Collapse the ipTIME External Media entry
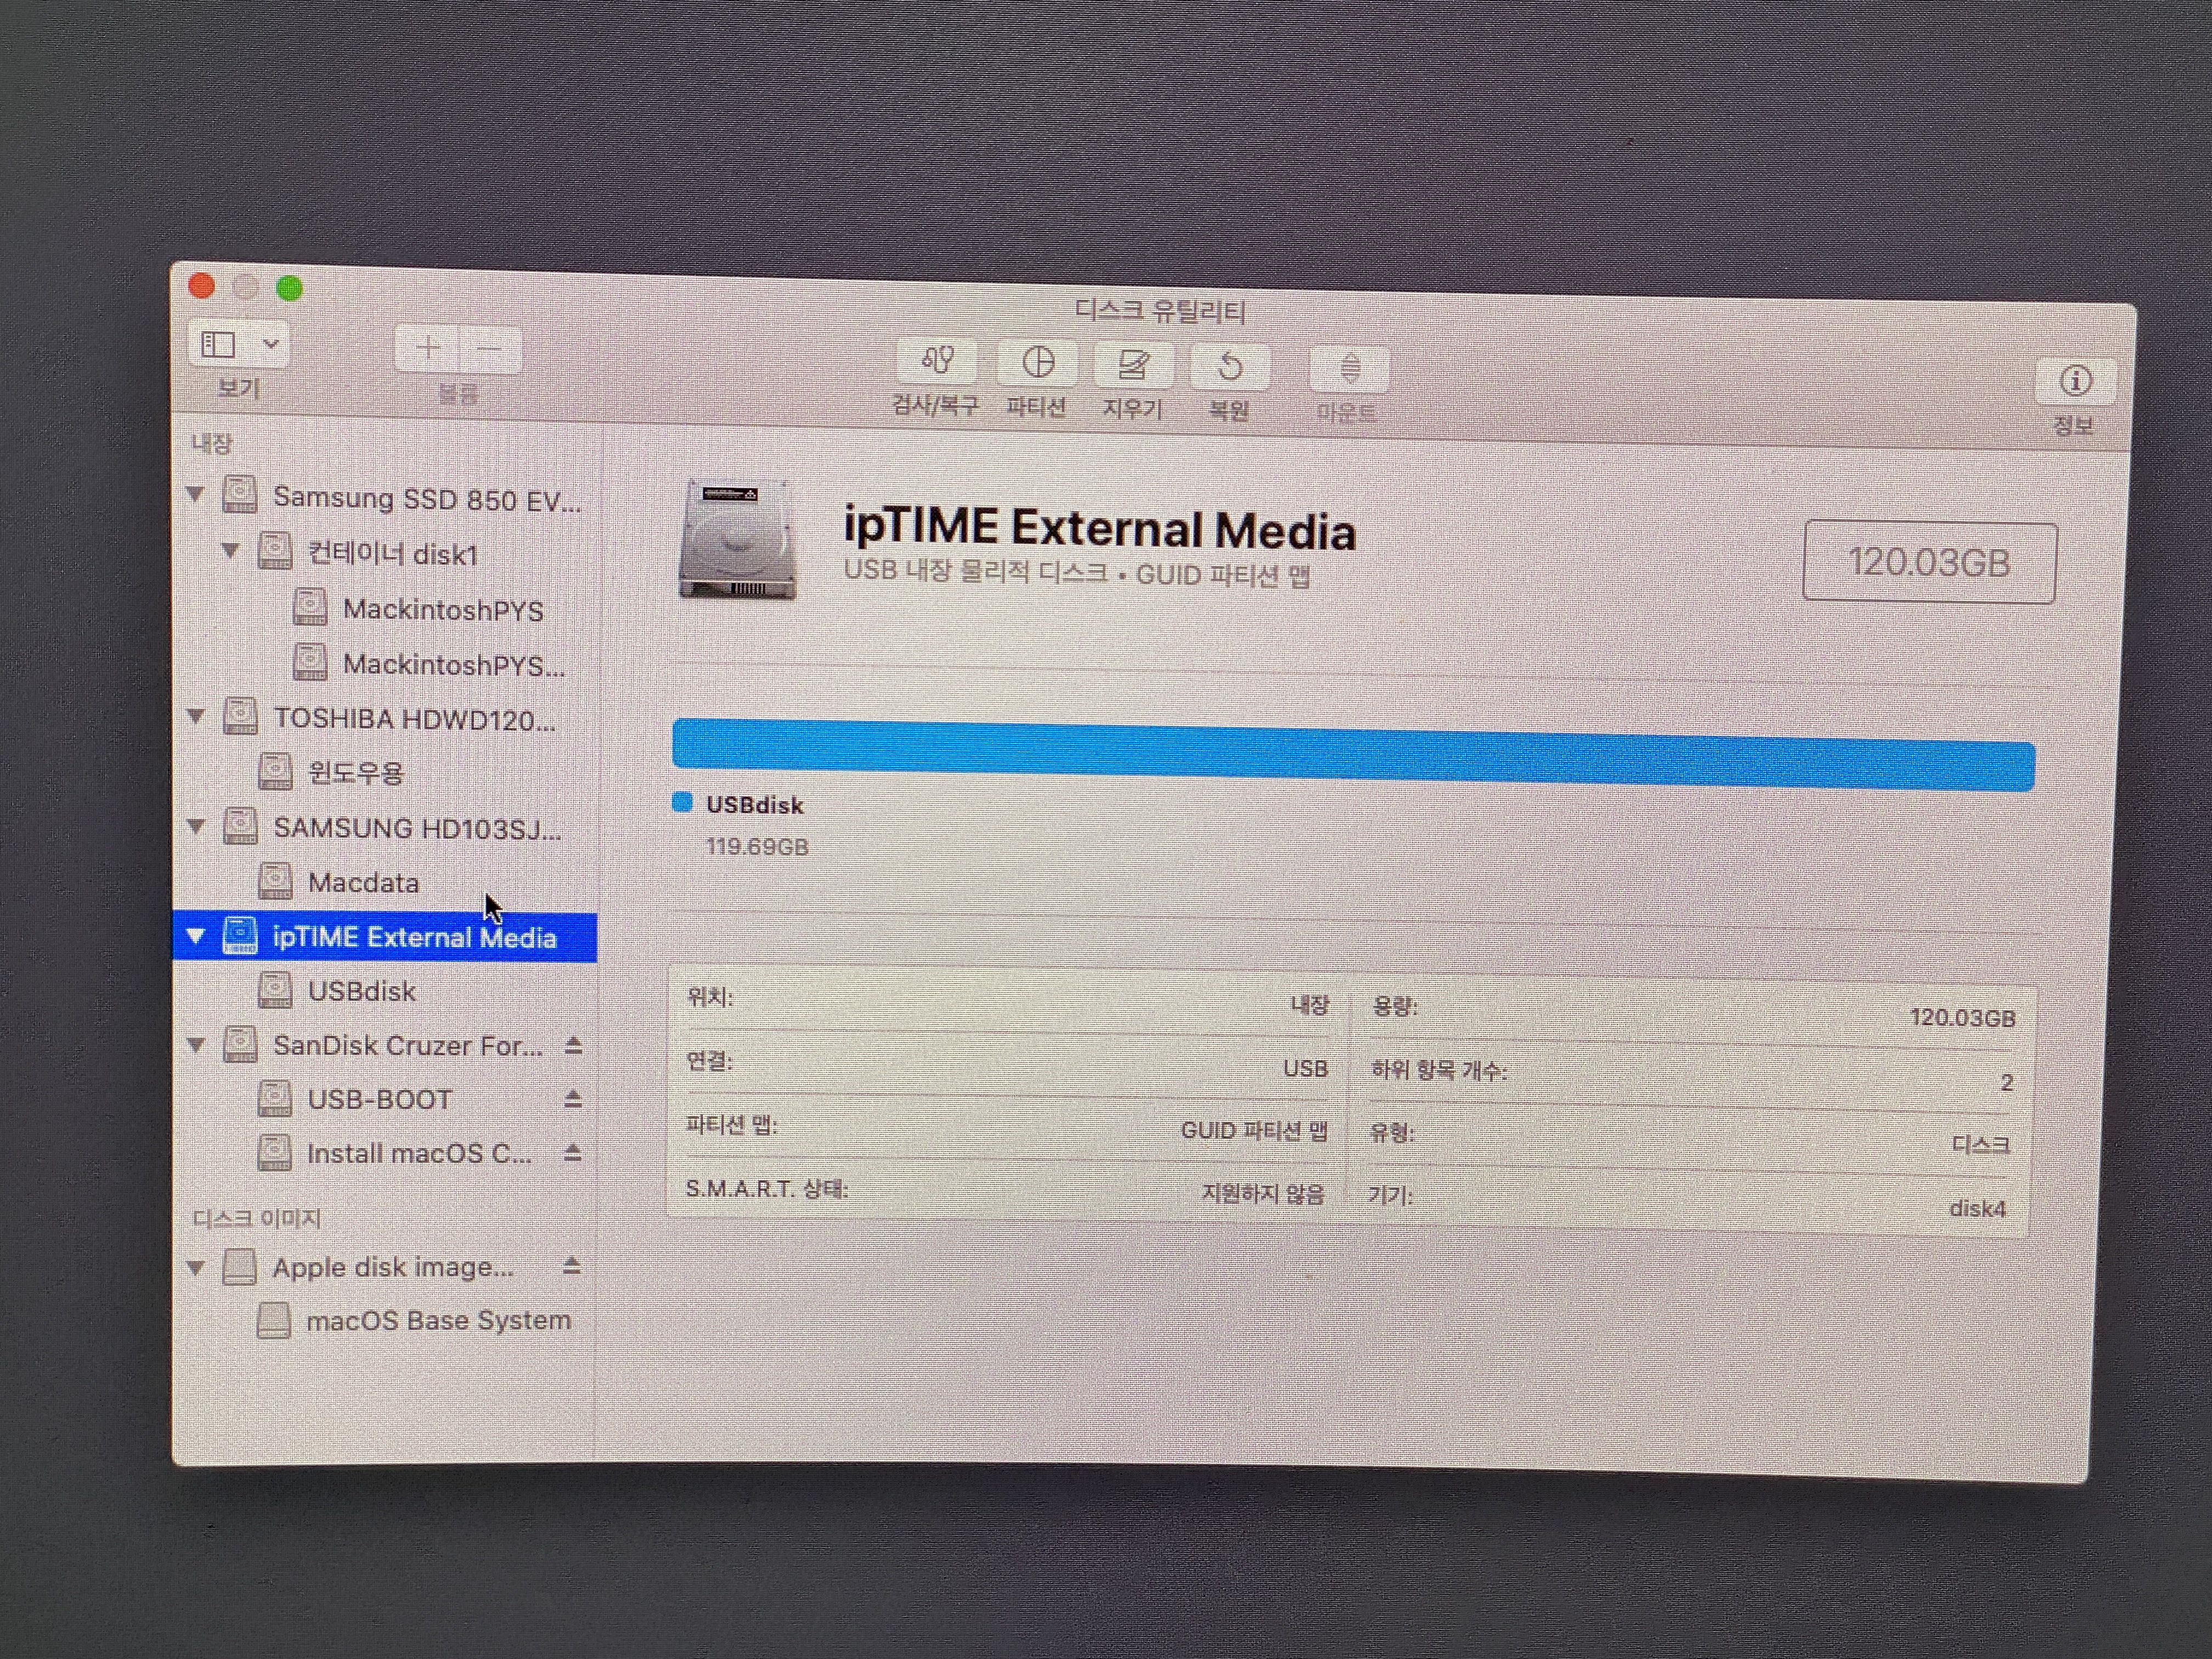Viewport: 2212px width, 1659px height. [196, 936]
